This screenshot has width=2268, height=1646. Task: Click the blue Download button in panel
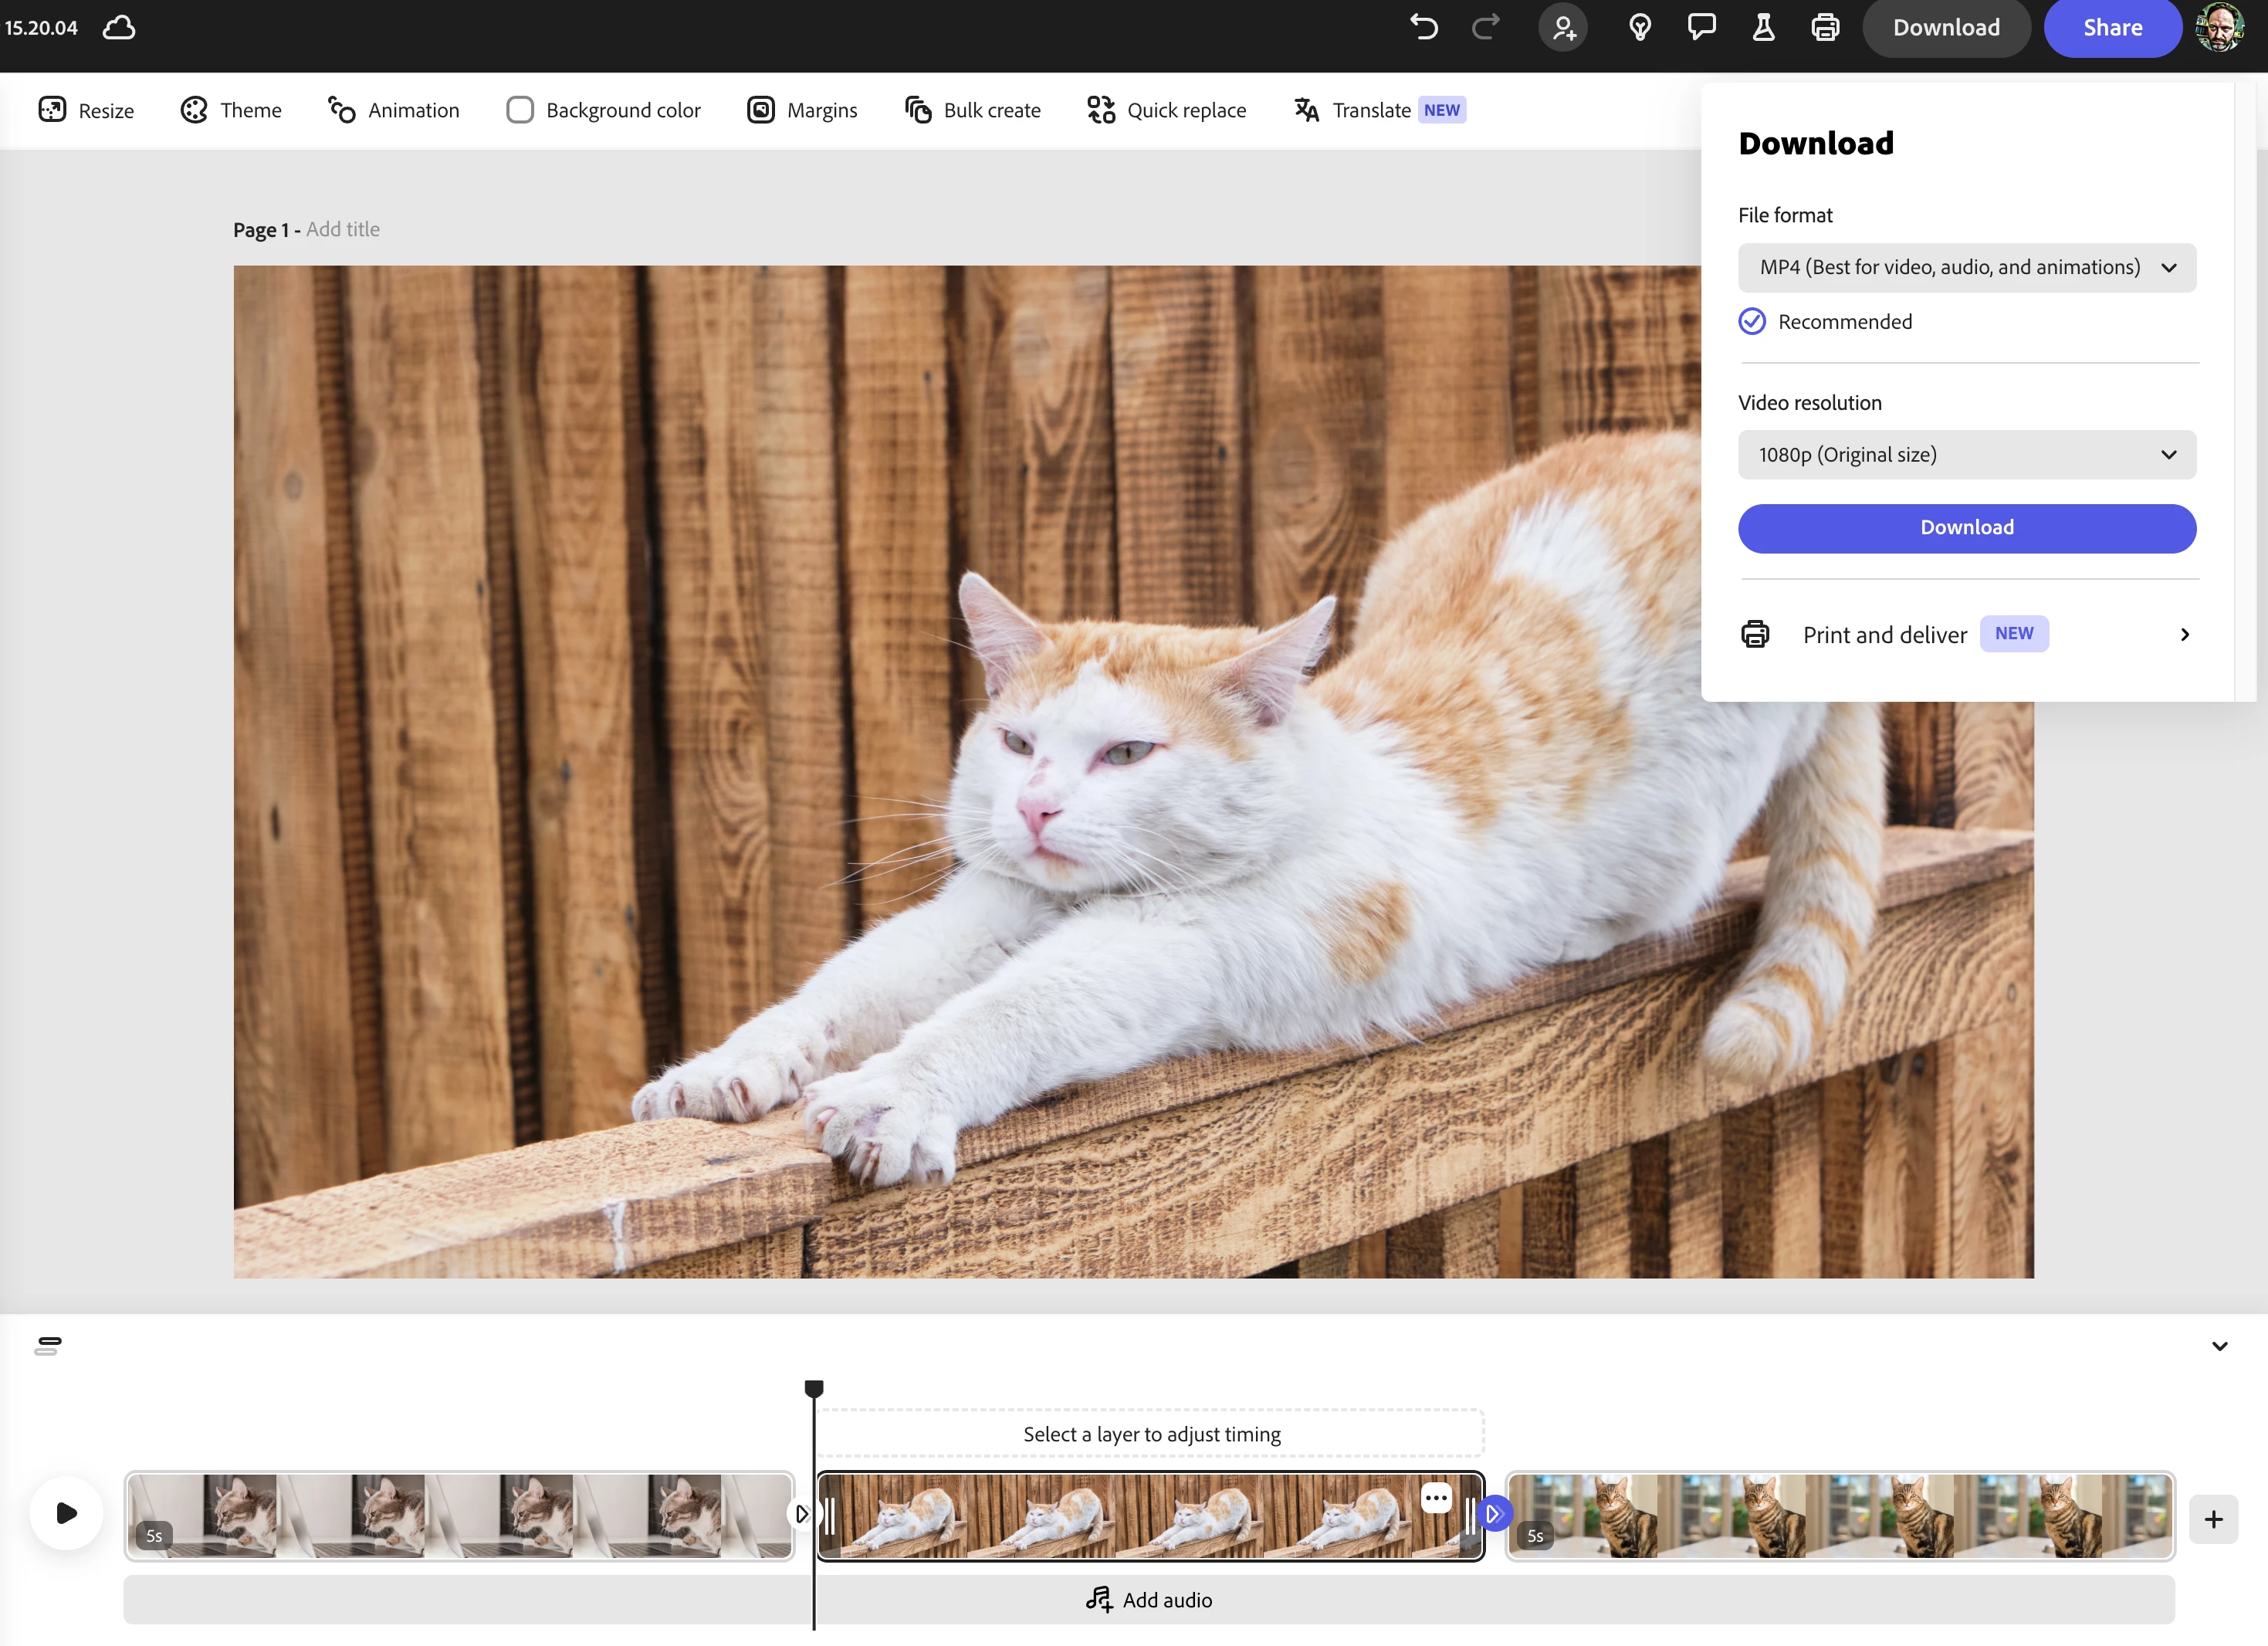[1966, 528]
